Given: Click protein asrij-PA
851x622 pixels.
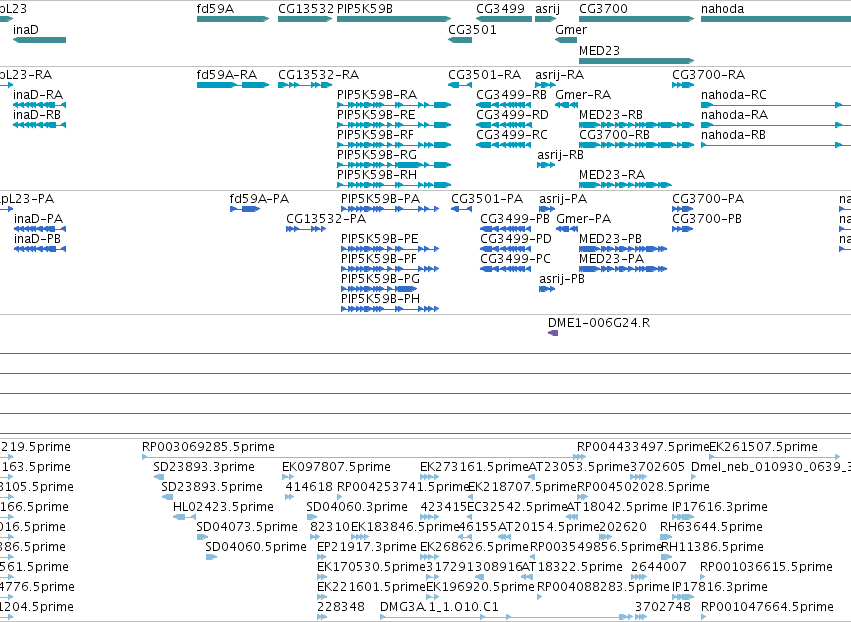Looking at the screenshot, I should (x=547, y=209).
